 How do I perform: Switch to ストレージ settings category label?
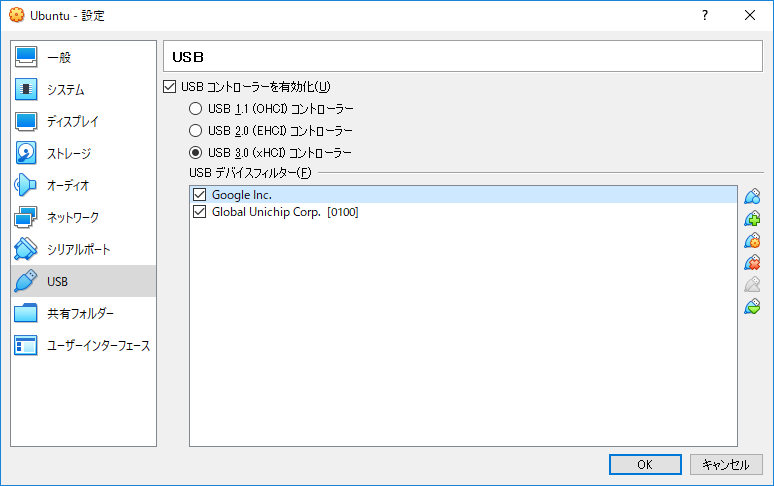click(x=69, y=153)
